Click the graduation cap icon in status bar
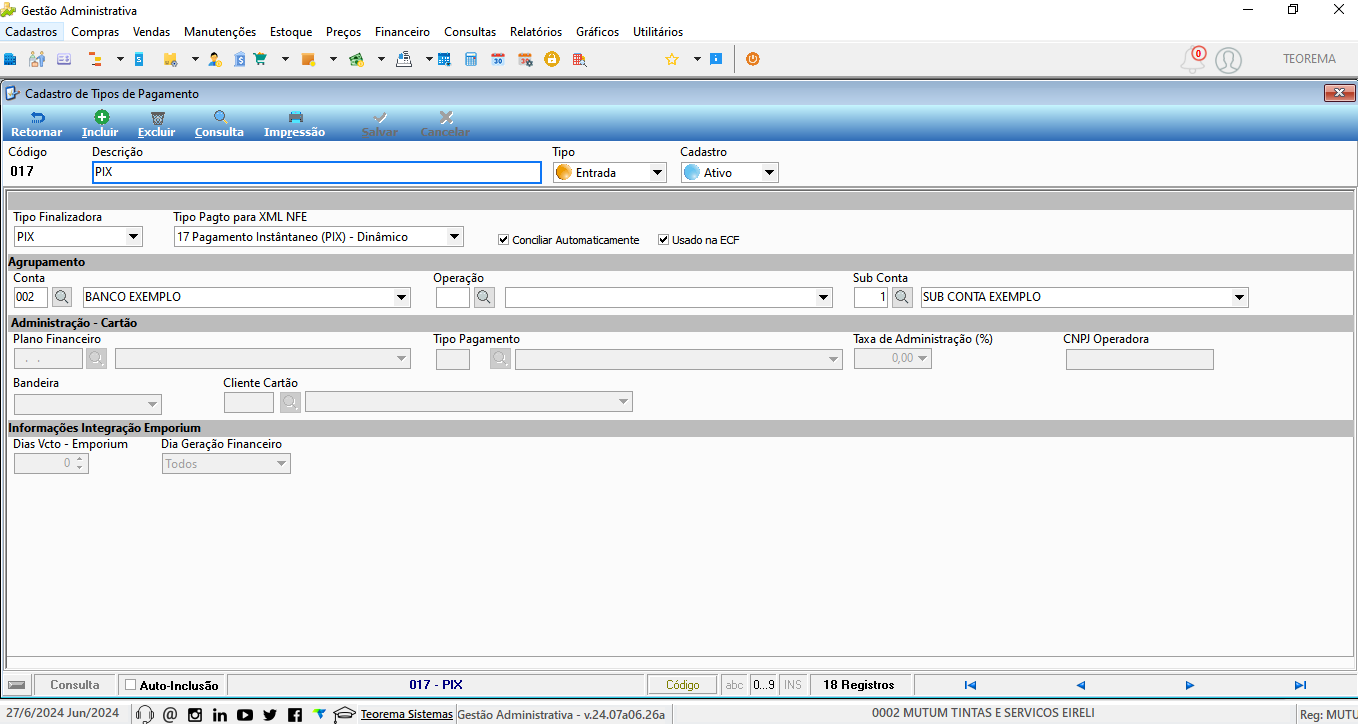Viewport: 1358px width, 724px height. [345, 714]
